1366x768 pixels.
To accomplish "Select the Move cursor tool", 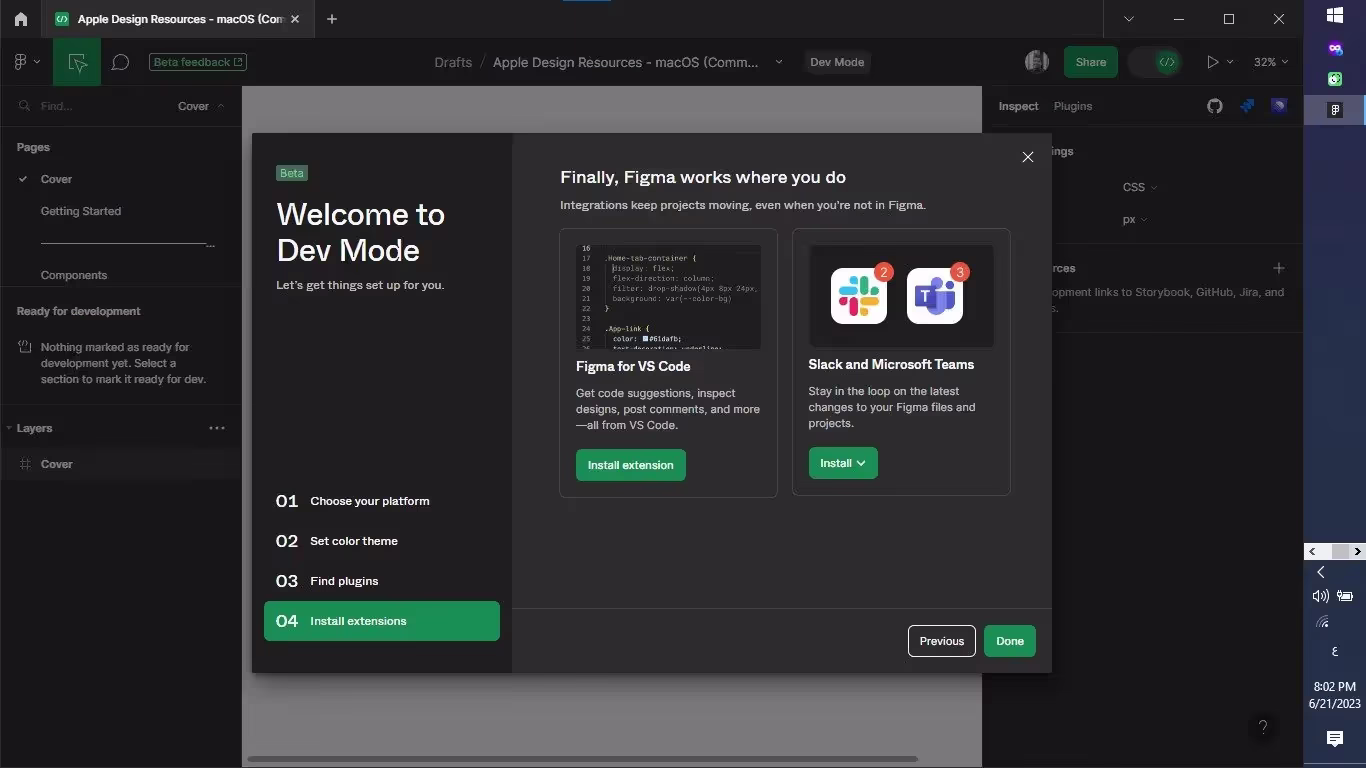I will click(x=77, y=62).
